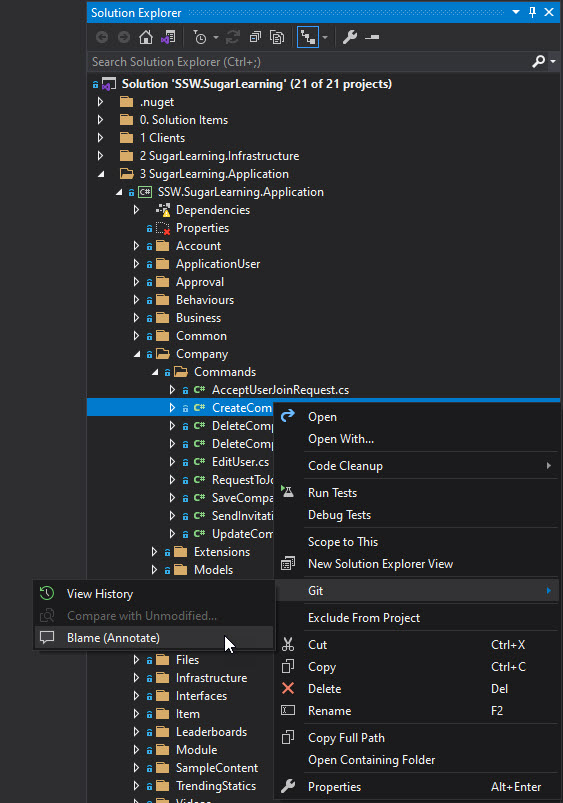This screenshot has height=803, width=563.
Task: Select the EditUser.cs file
Action: click(x=240, y=462)
